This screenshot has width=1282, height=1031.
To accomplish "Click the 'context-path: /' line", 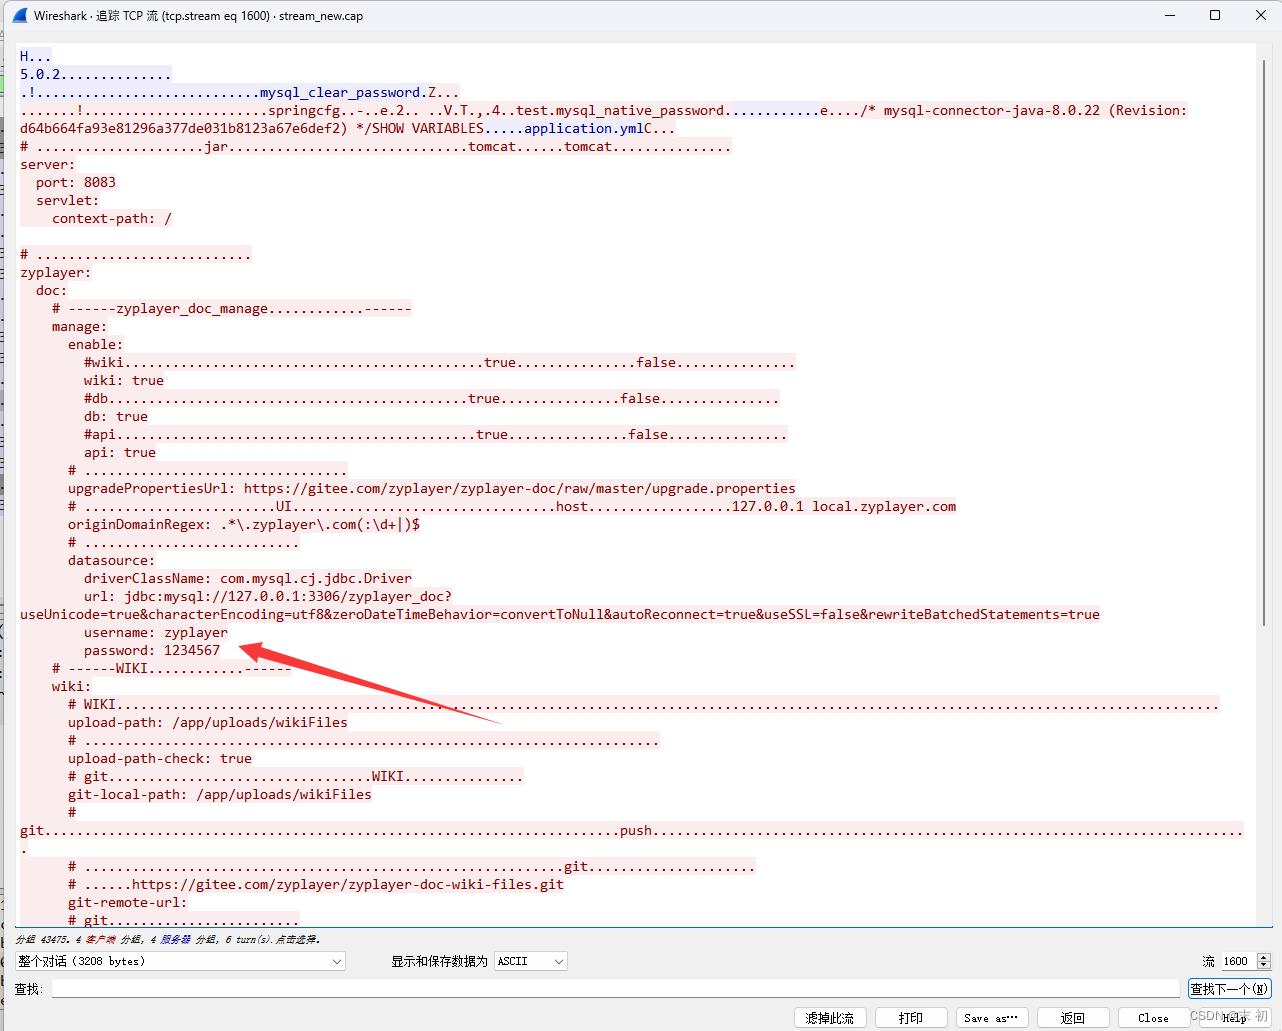I will coord(112,218).
